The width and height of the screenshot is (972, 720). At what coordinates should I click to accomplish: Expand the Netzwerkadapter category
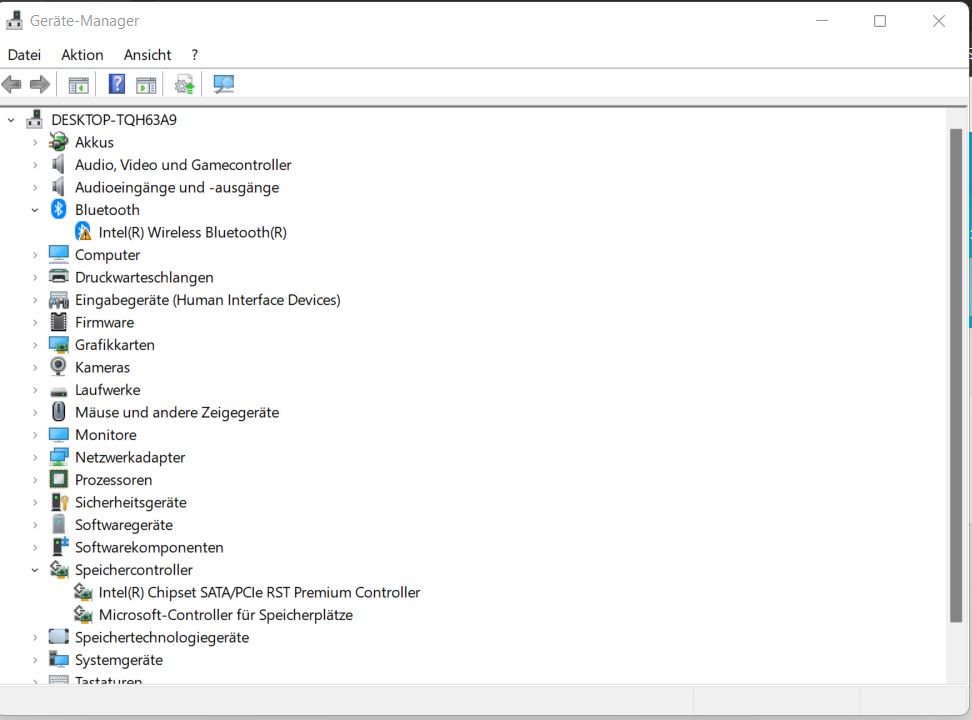[35, 457]
